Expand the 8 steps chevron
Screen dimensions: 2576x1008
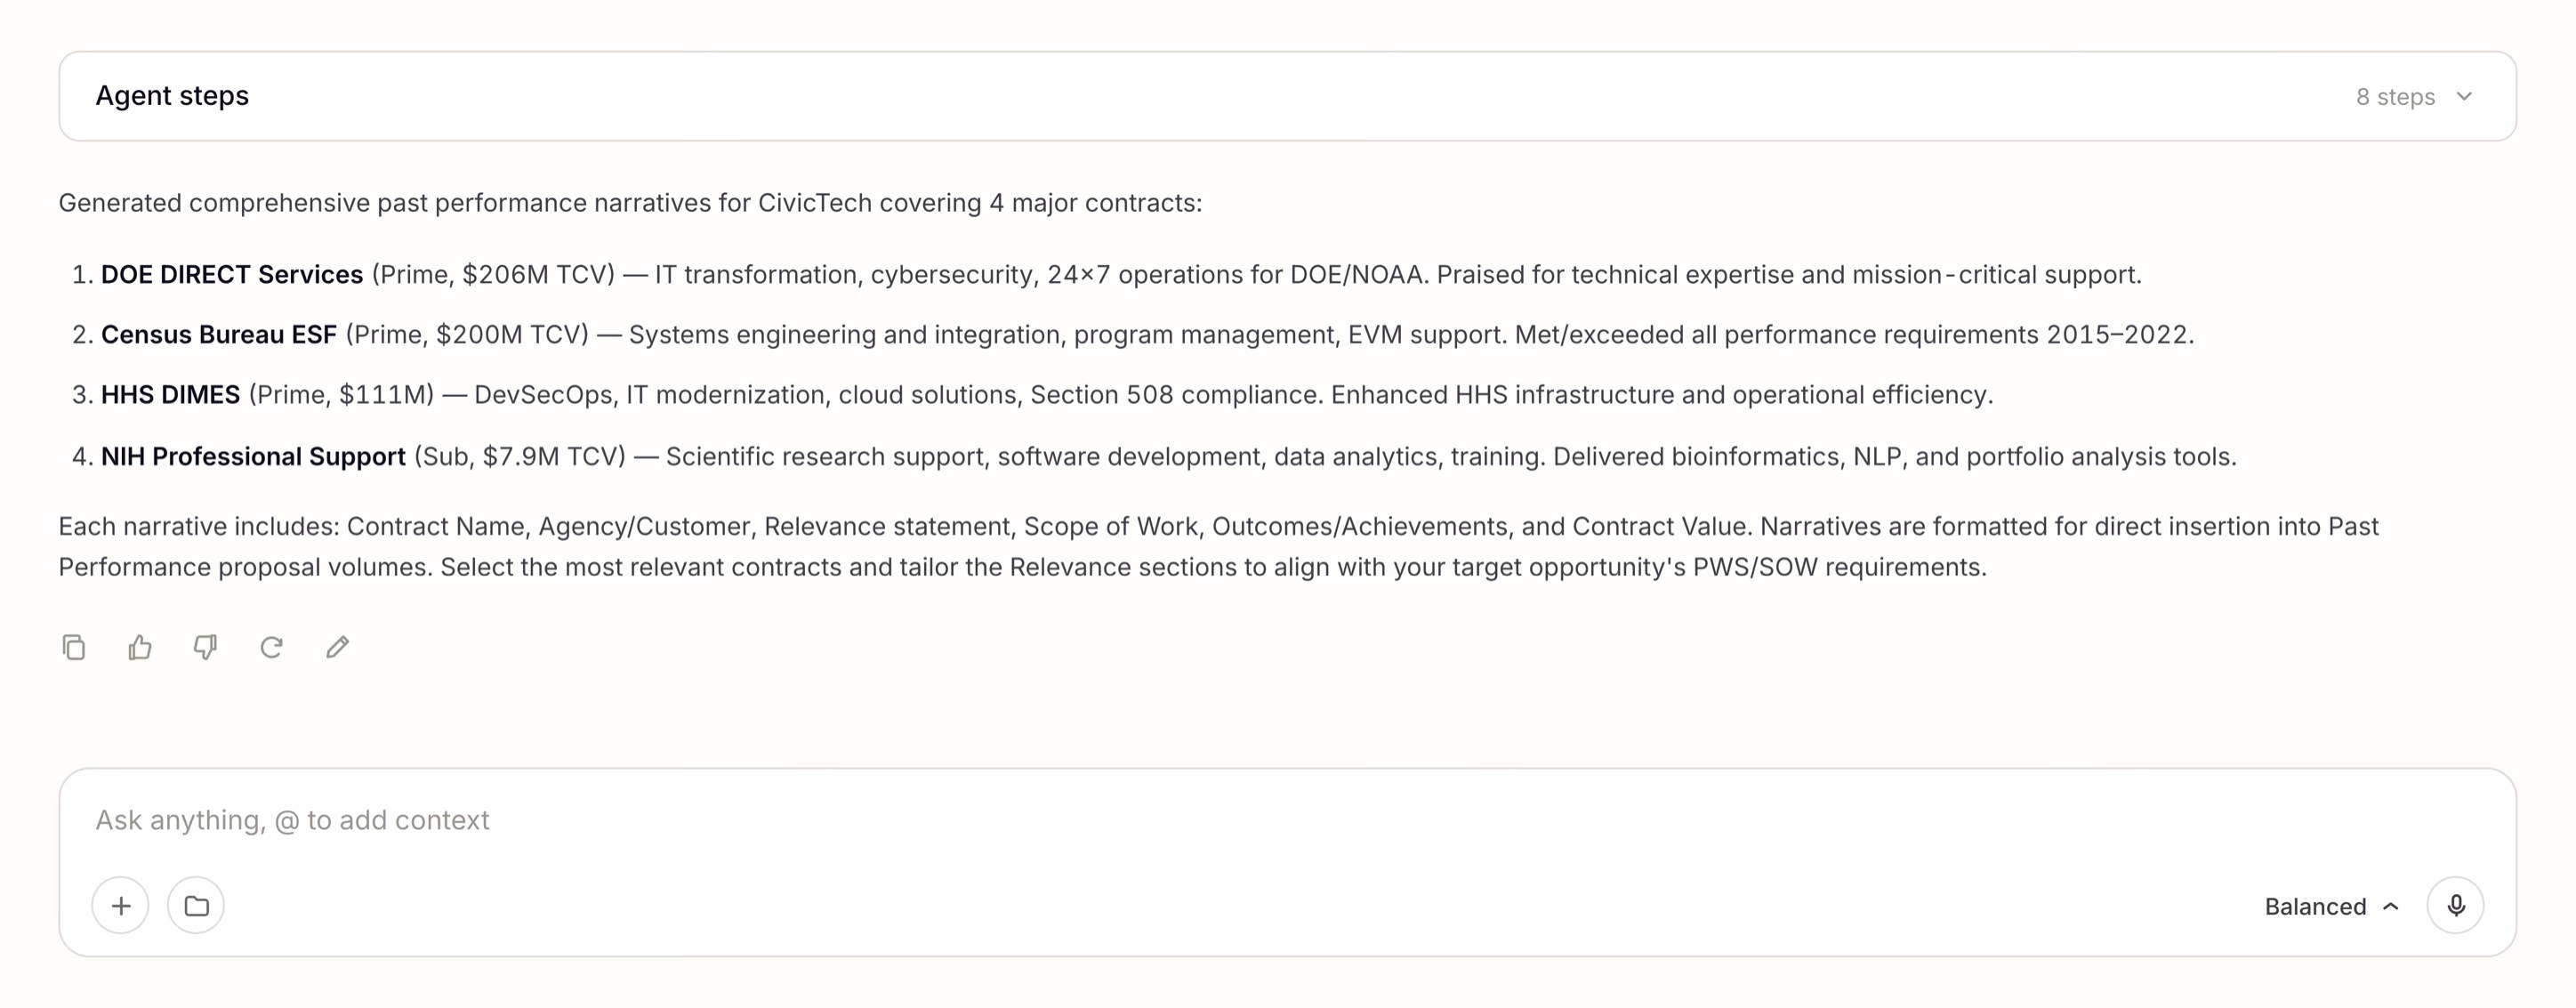[x=2465, y=97]
